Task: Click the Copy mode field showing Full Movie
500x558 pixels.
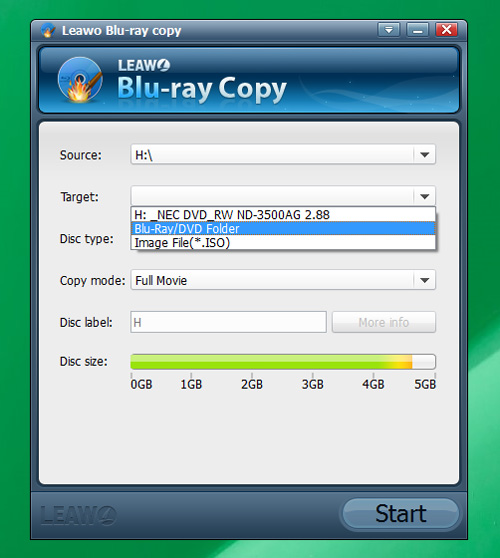Action: pos(283,280)
